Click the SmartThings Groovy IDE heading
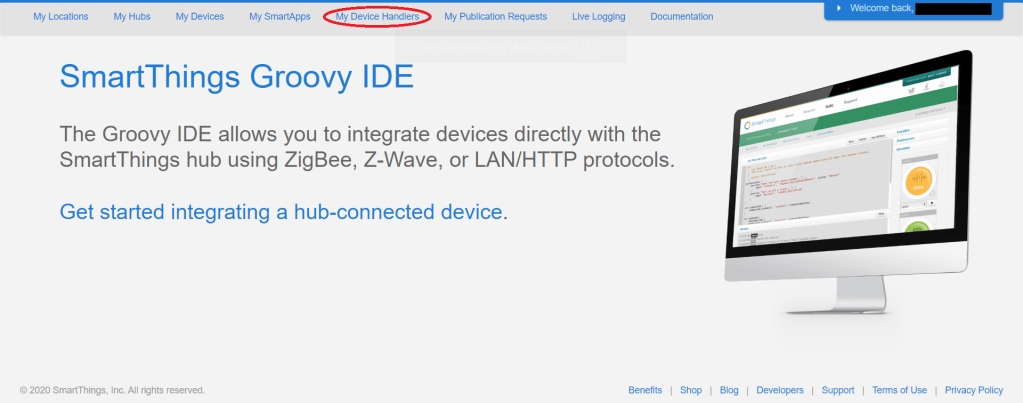 (236, 77)
